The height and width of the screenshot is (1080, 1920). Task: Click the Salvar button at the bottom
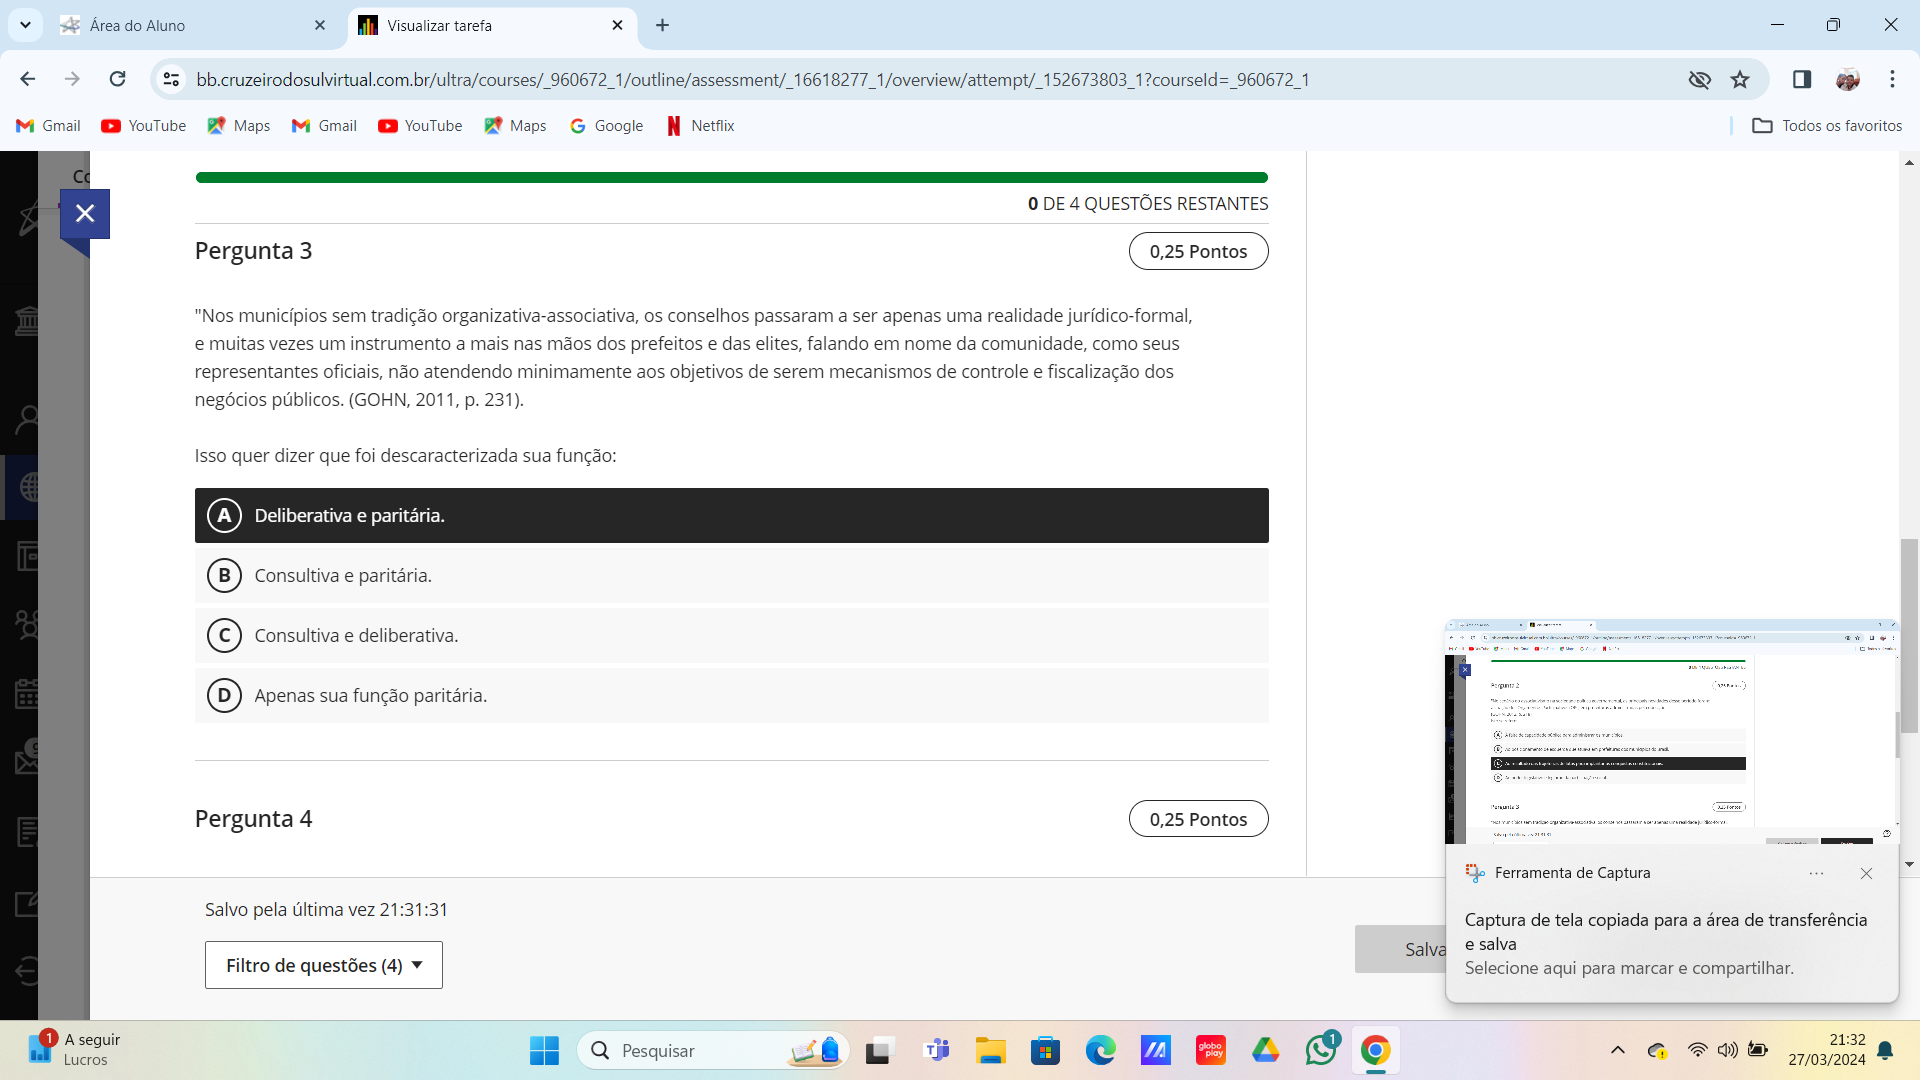[x=1401, y=949]
